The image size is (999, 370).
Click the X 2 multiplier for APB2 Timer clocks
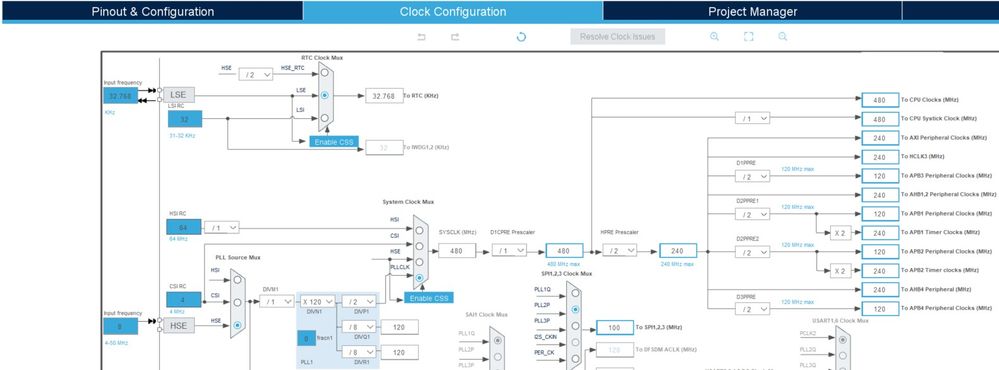(x=840, y=271)
